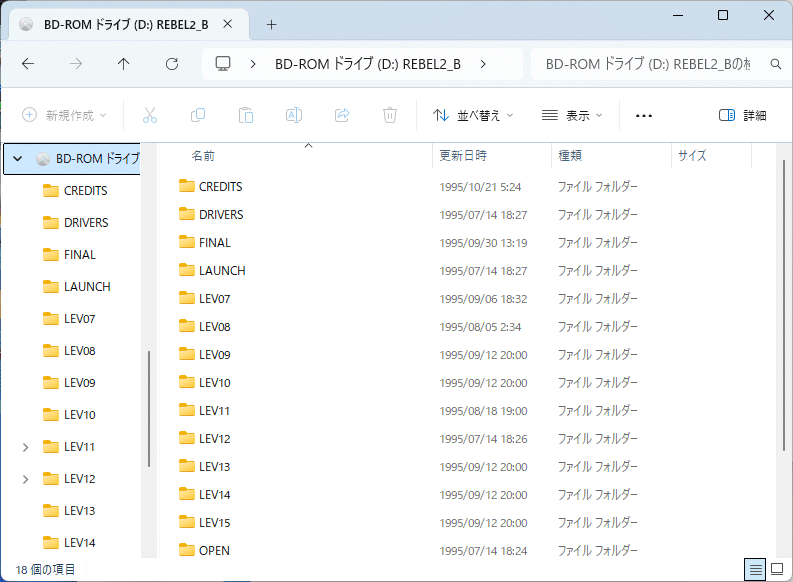Select LEV08 in the navigation tree
The image size is (793, 582).
click(x=79, y=351)
